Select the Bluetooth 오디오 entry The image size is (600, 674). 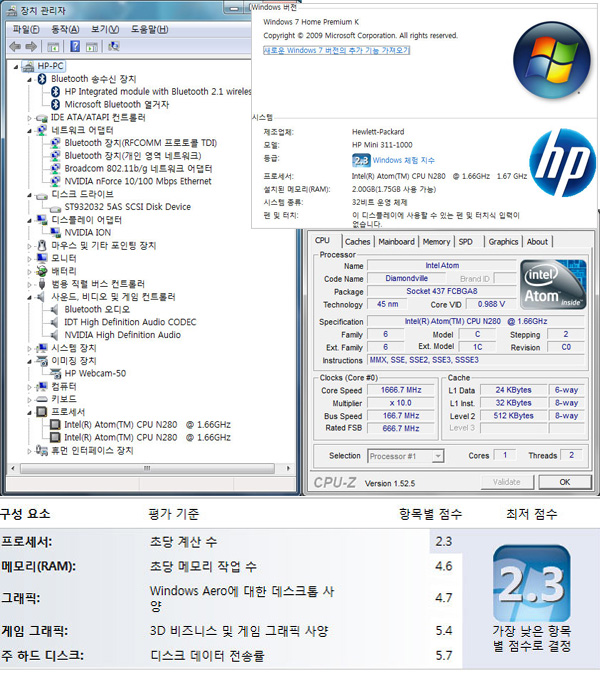pos(97,309)
